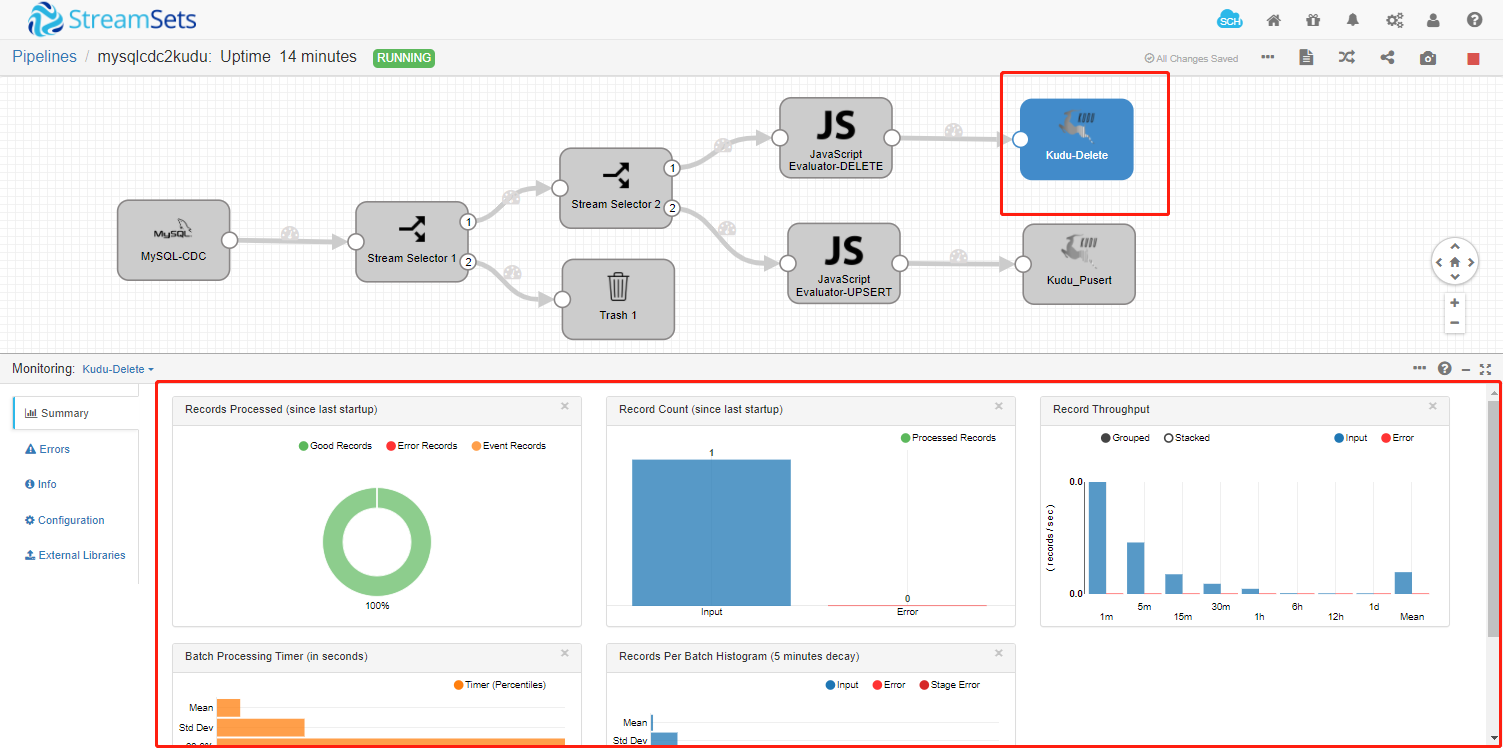Open the Configuration tab
Viewport: 1503px width, 749px height.
pos(64,520)
